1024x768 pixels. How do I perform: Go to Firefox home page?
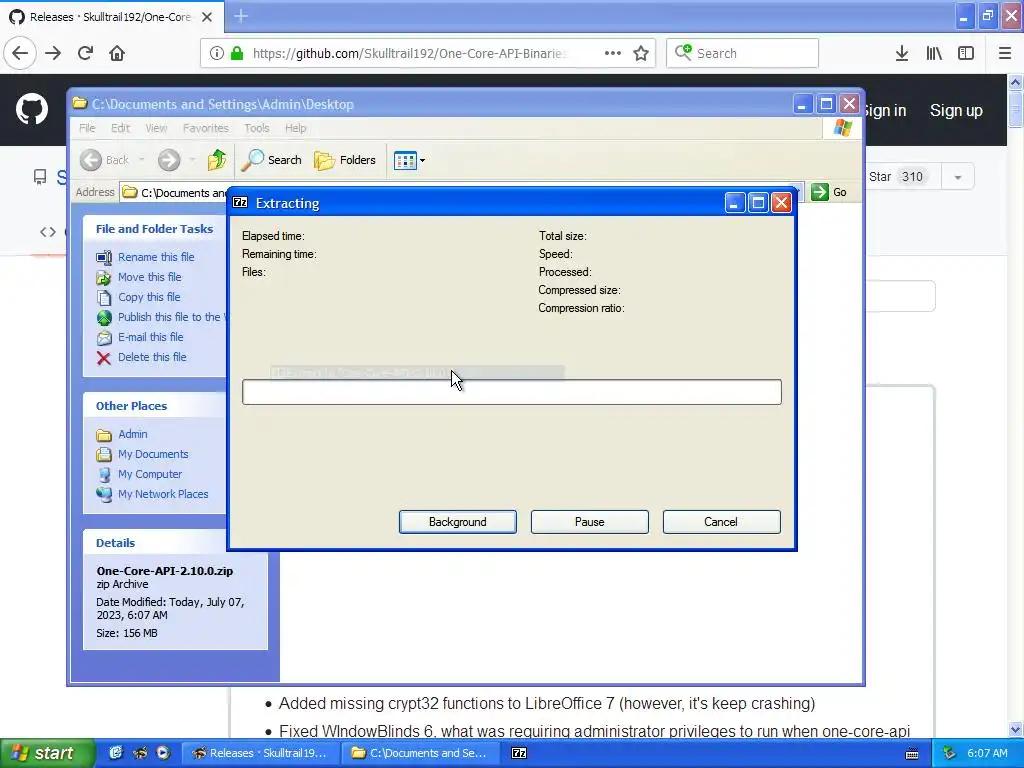tap(117, 53)
